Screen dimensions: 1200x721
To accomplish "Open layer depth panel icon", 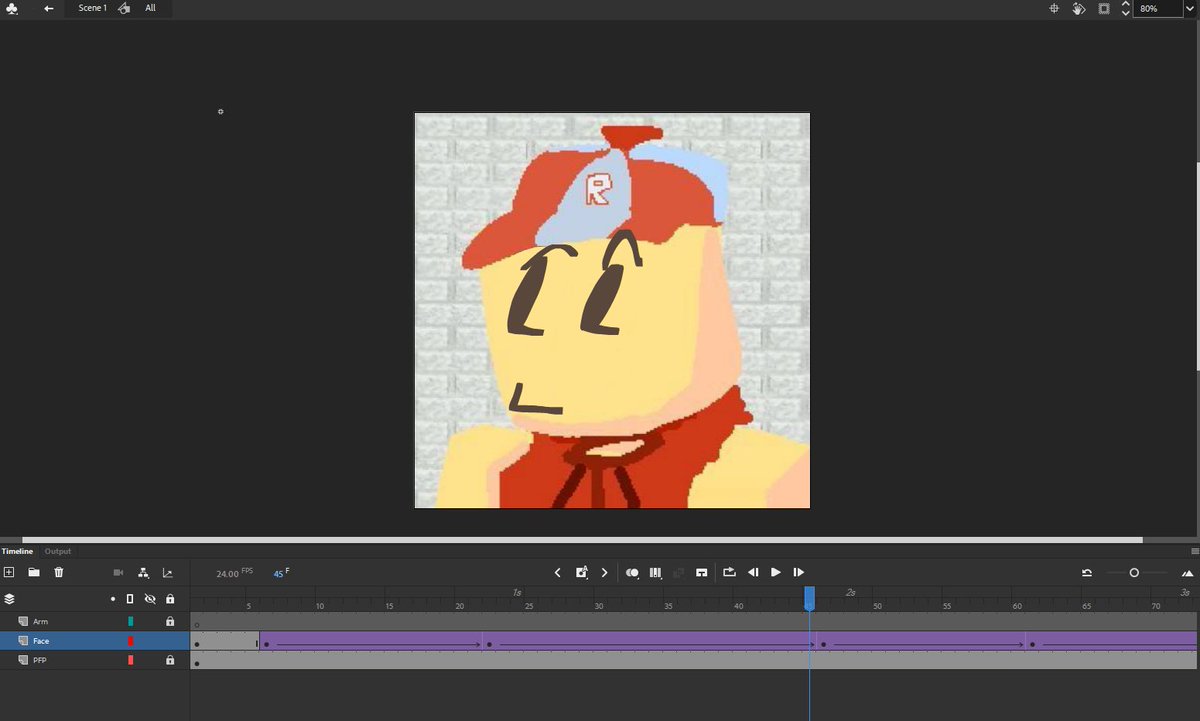I will 167,572.
